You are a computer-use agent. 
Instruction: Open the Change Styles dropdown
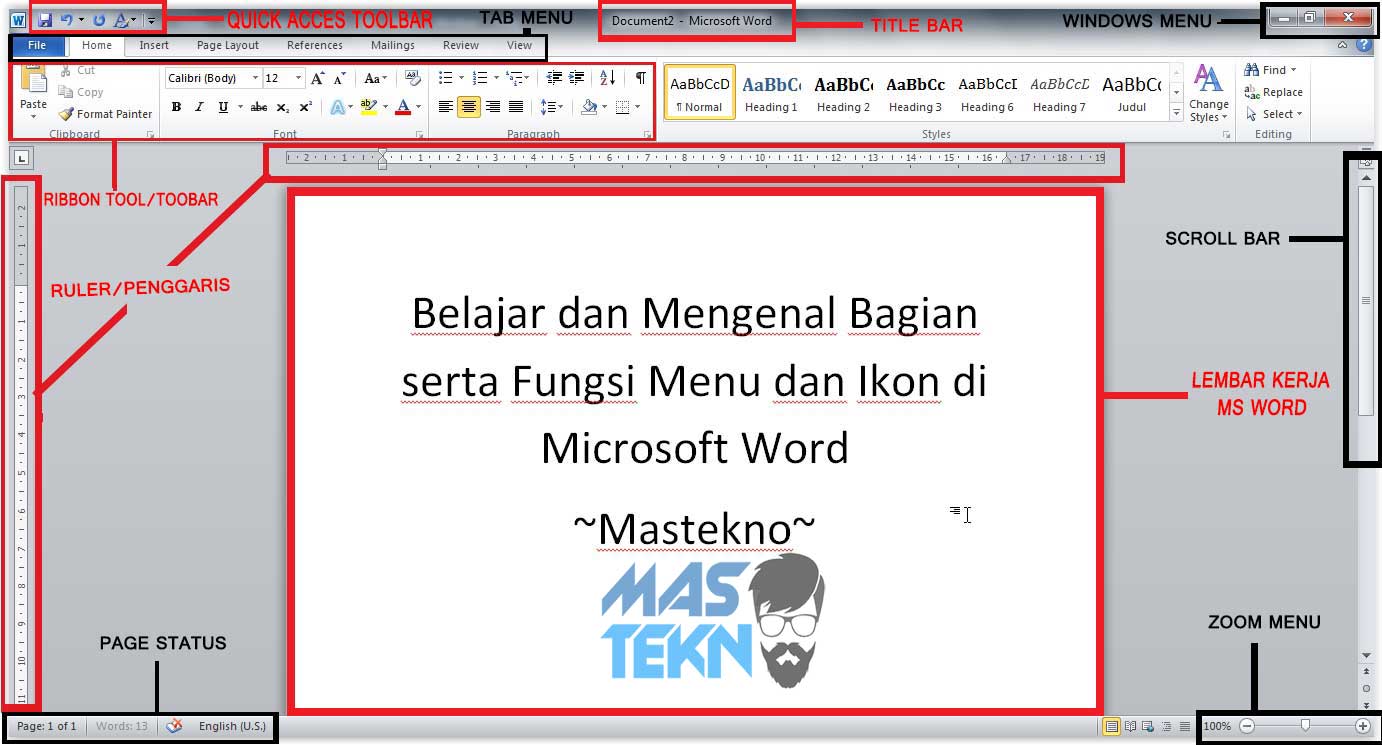click(x=1209, y=100)
